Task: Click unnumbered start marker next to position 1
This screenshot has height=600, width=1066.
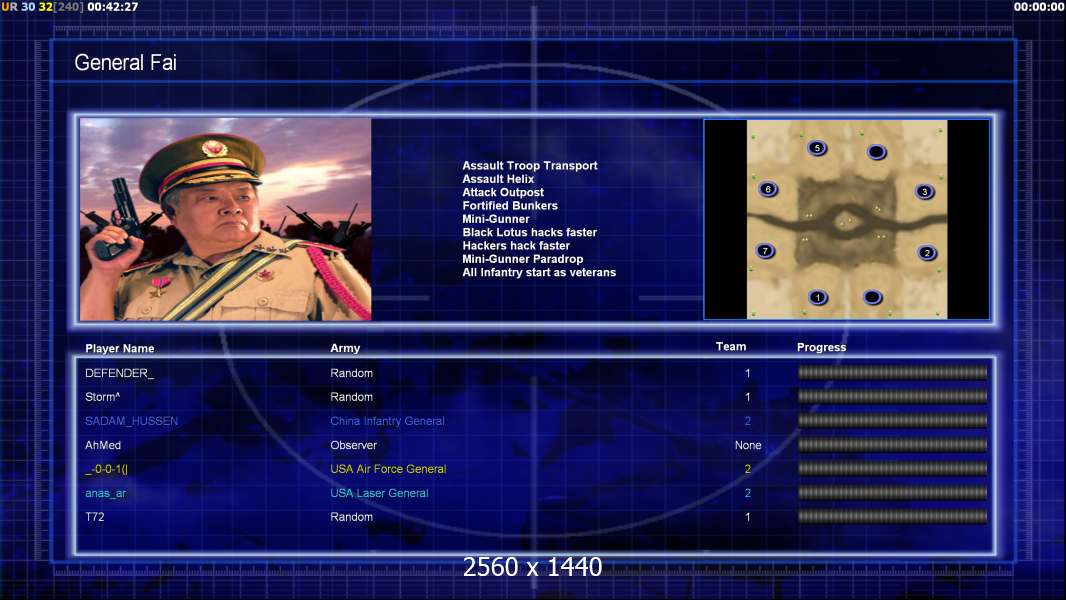Action: click(872, 297)
